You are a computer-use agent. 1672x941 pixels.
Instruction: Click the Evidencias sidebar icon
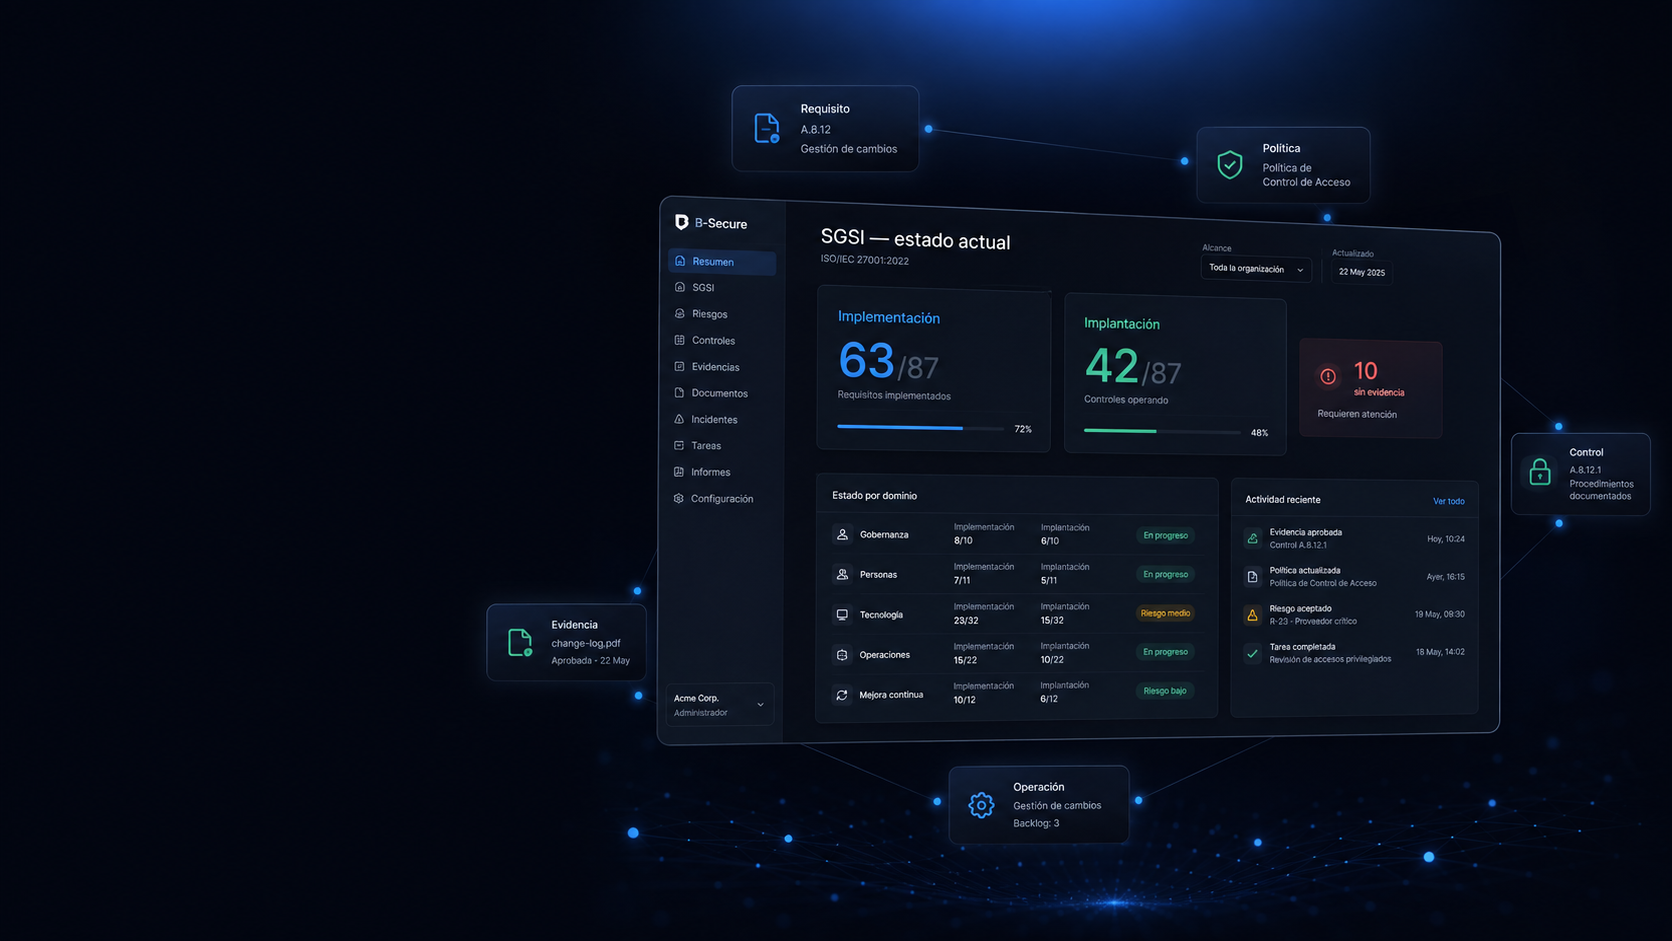pos(680,367)
